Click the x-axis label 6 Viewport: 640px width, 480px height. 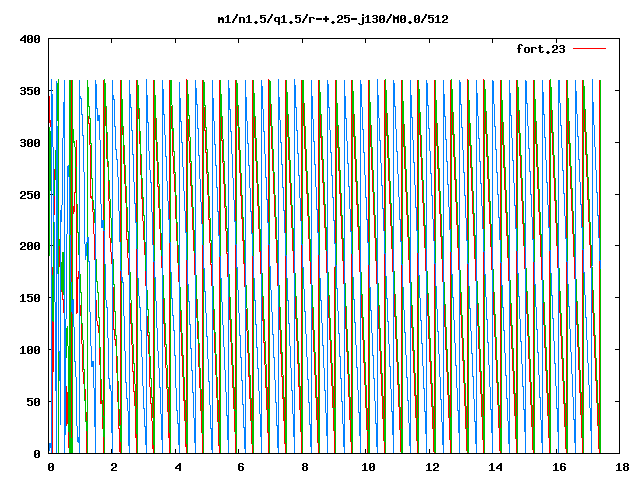click(241, 467)
